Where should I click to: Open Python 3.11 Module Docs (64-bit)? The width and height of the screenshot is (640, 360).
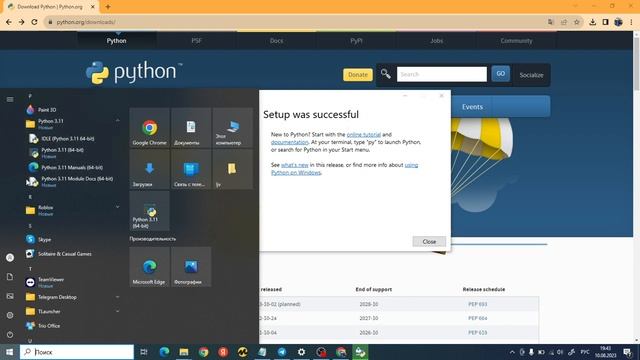coord(77,181)
